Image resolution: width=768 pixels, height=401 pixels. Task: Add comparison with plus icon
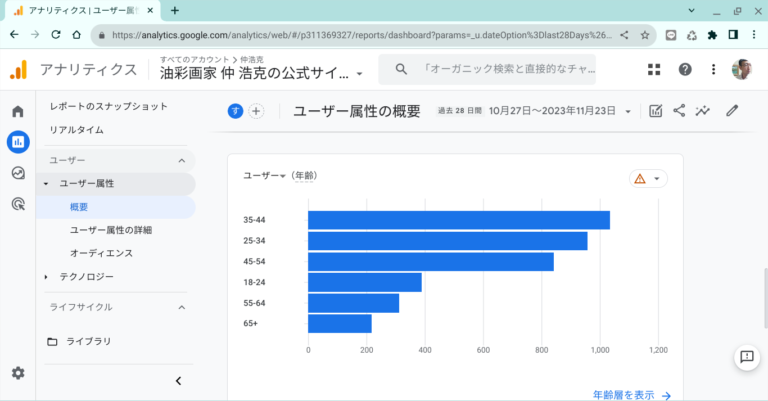(256, 111)
